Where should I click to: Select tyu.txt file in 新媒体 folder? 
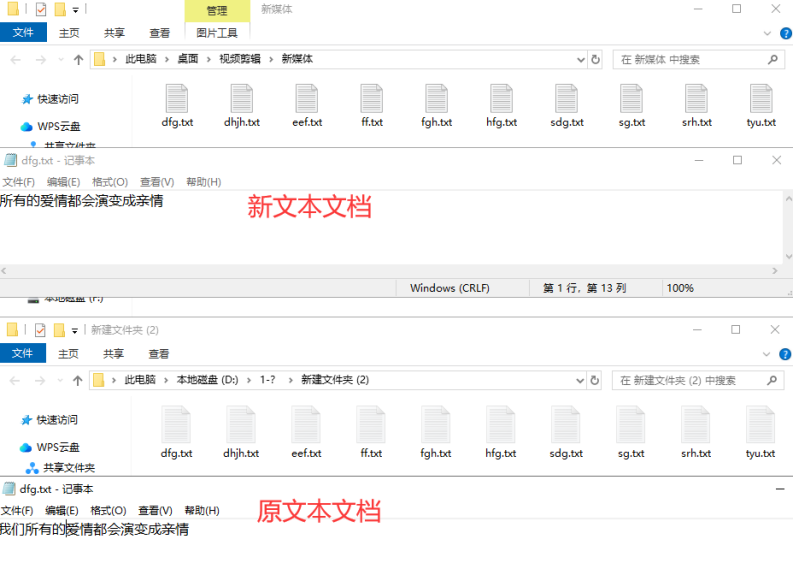pyautogui.click(x=760, y=105)
